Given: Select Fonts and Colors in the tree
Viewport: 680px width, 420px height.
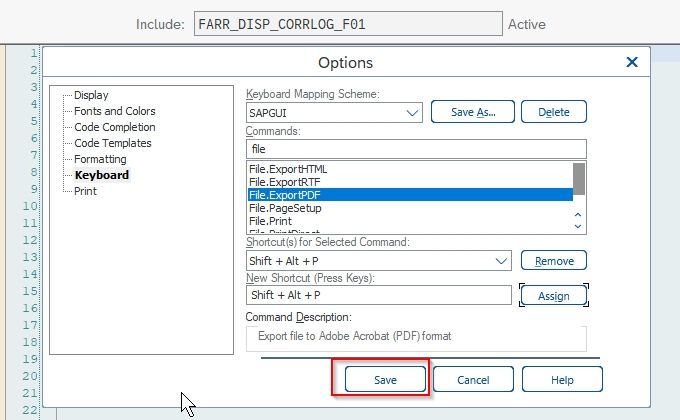Looking at the screenshot, I should pyautogui.click(x=114, y=111).
